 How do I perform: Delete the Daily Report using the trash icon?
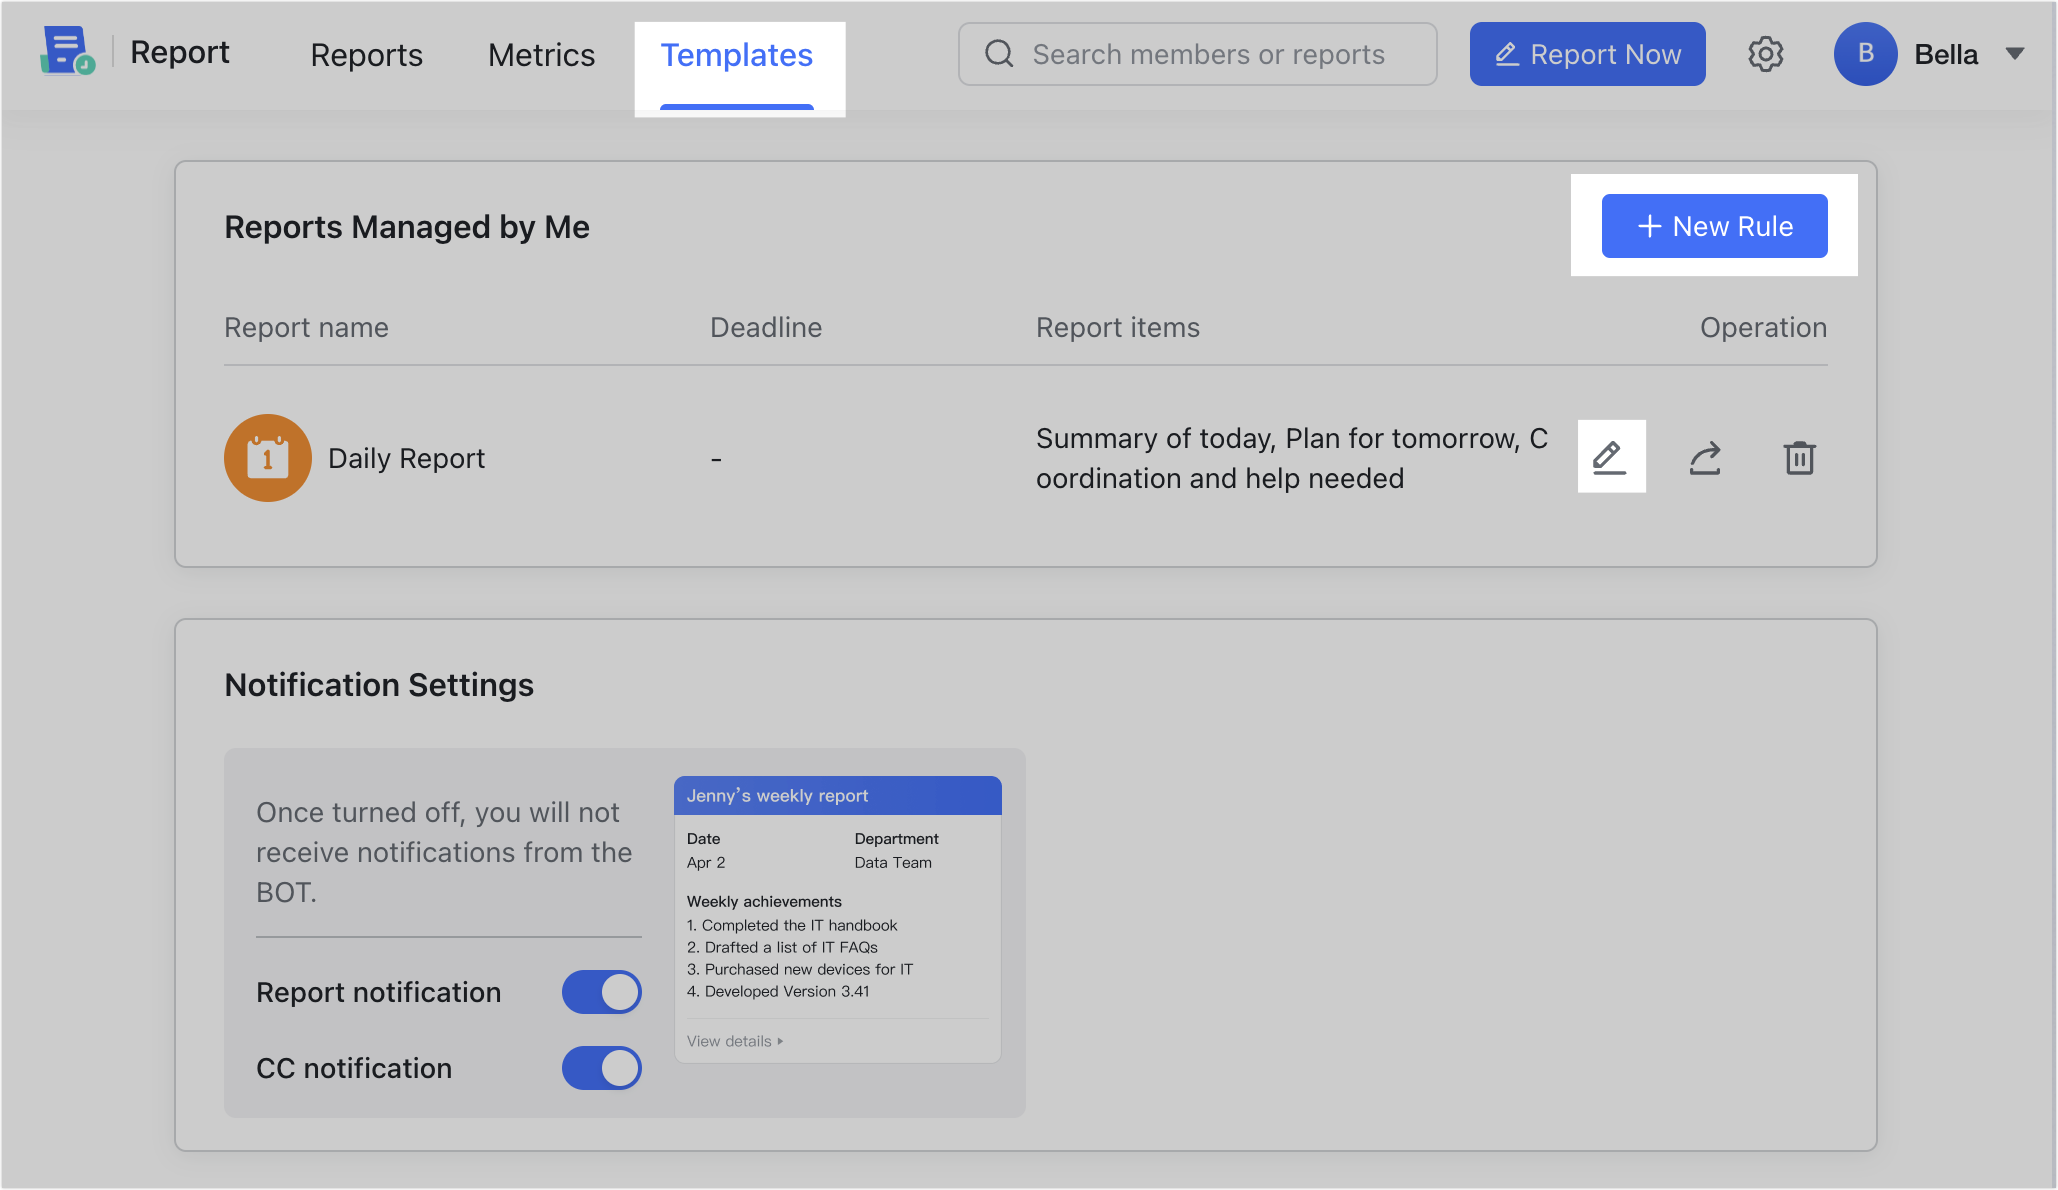1799,457
